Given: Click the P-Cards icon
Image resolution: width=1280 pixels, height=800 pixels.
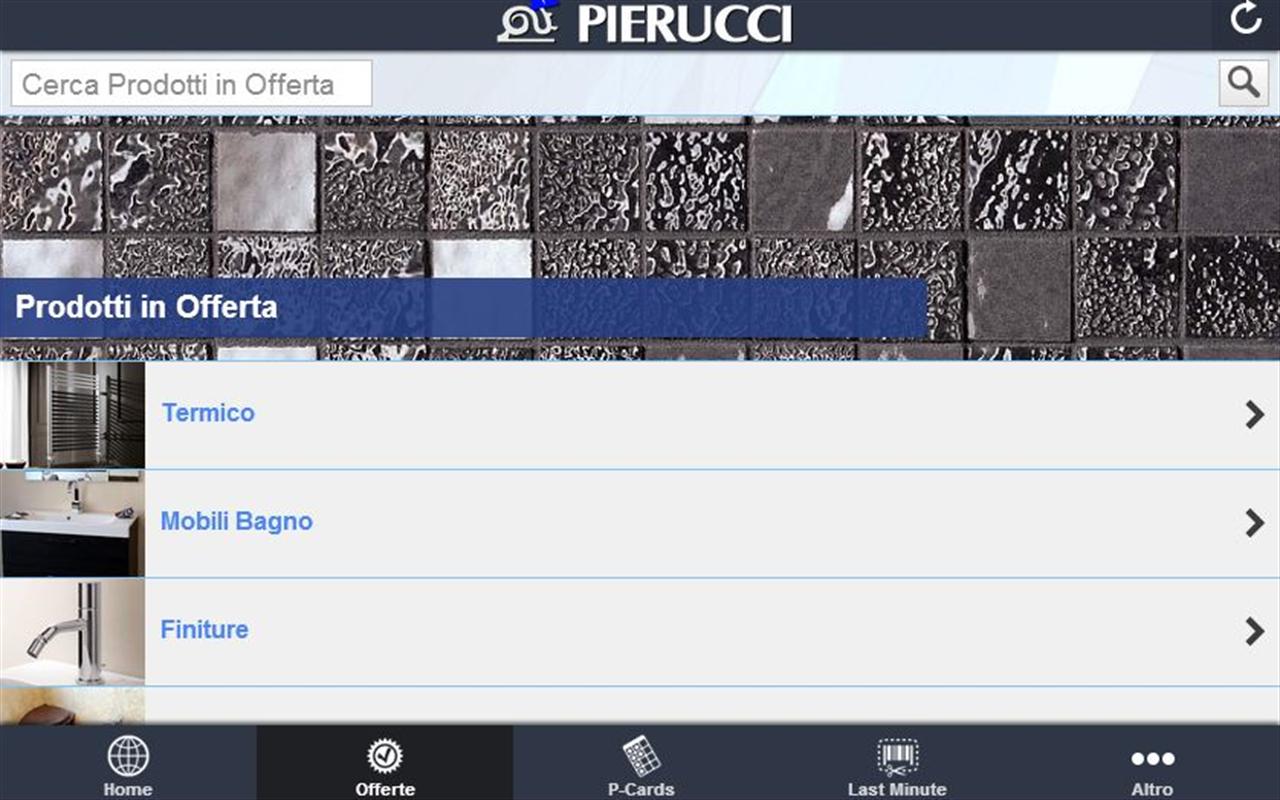Looking at the screenshot, I should pyautogui.click(x=641, y=756).
